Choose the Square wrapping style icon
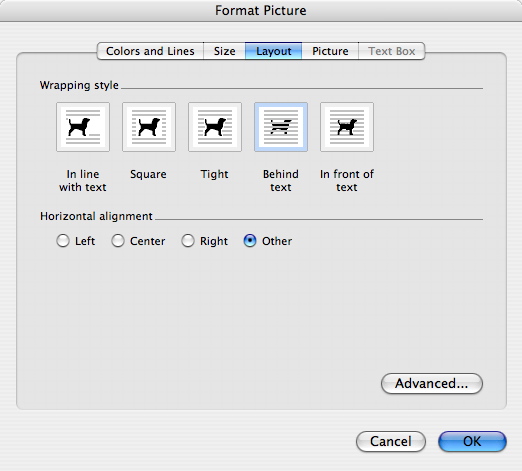Screen dimensions: 522x471 click(149, 127)
